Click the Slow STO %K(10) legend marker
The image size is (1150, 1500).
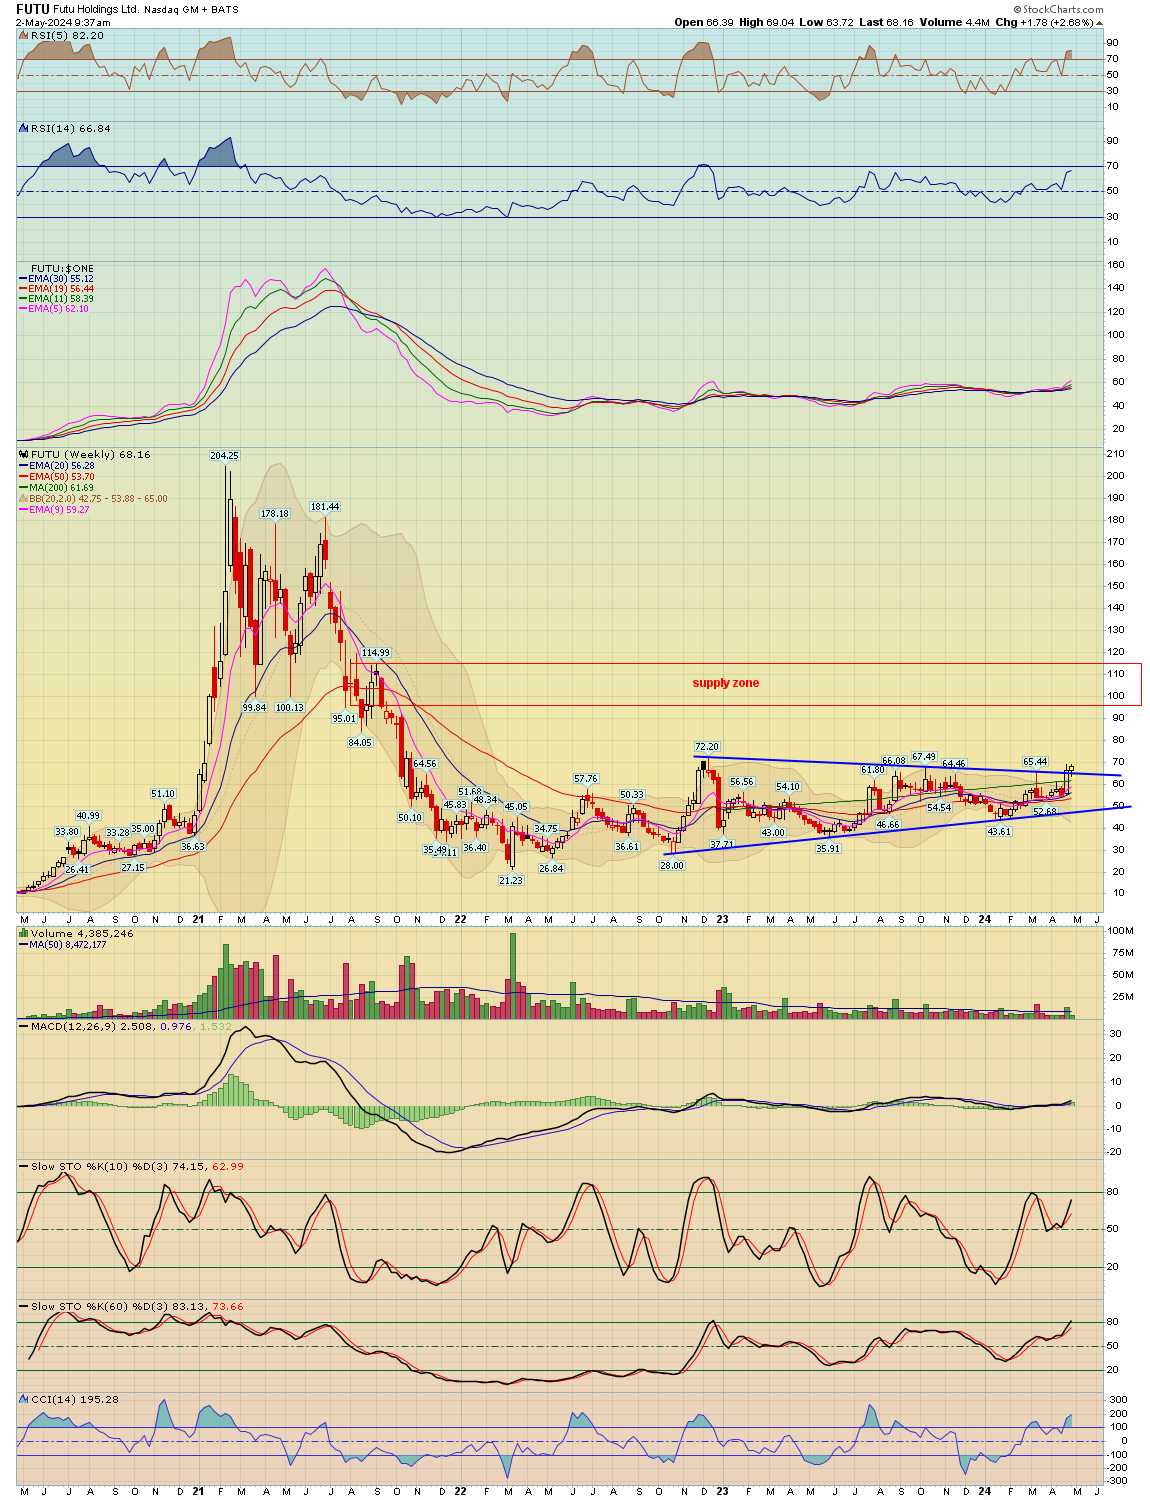coord(24,1167)
